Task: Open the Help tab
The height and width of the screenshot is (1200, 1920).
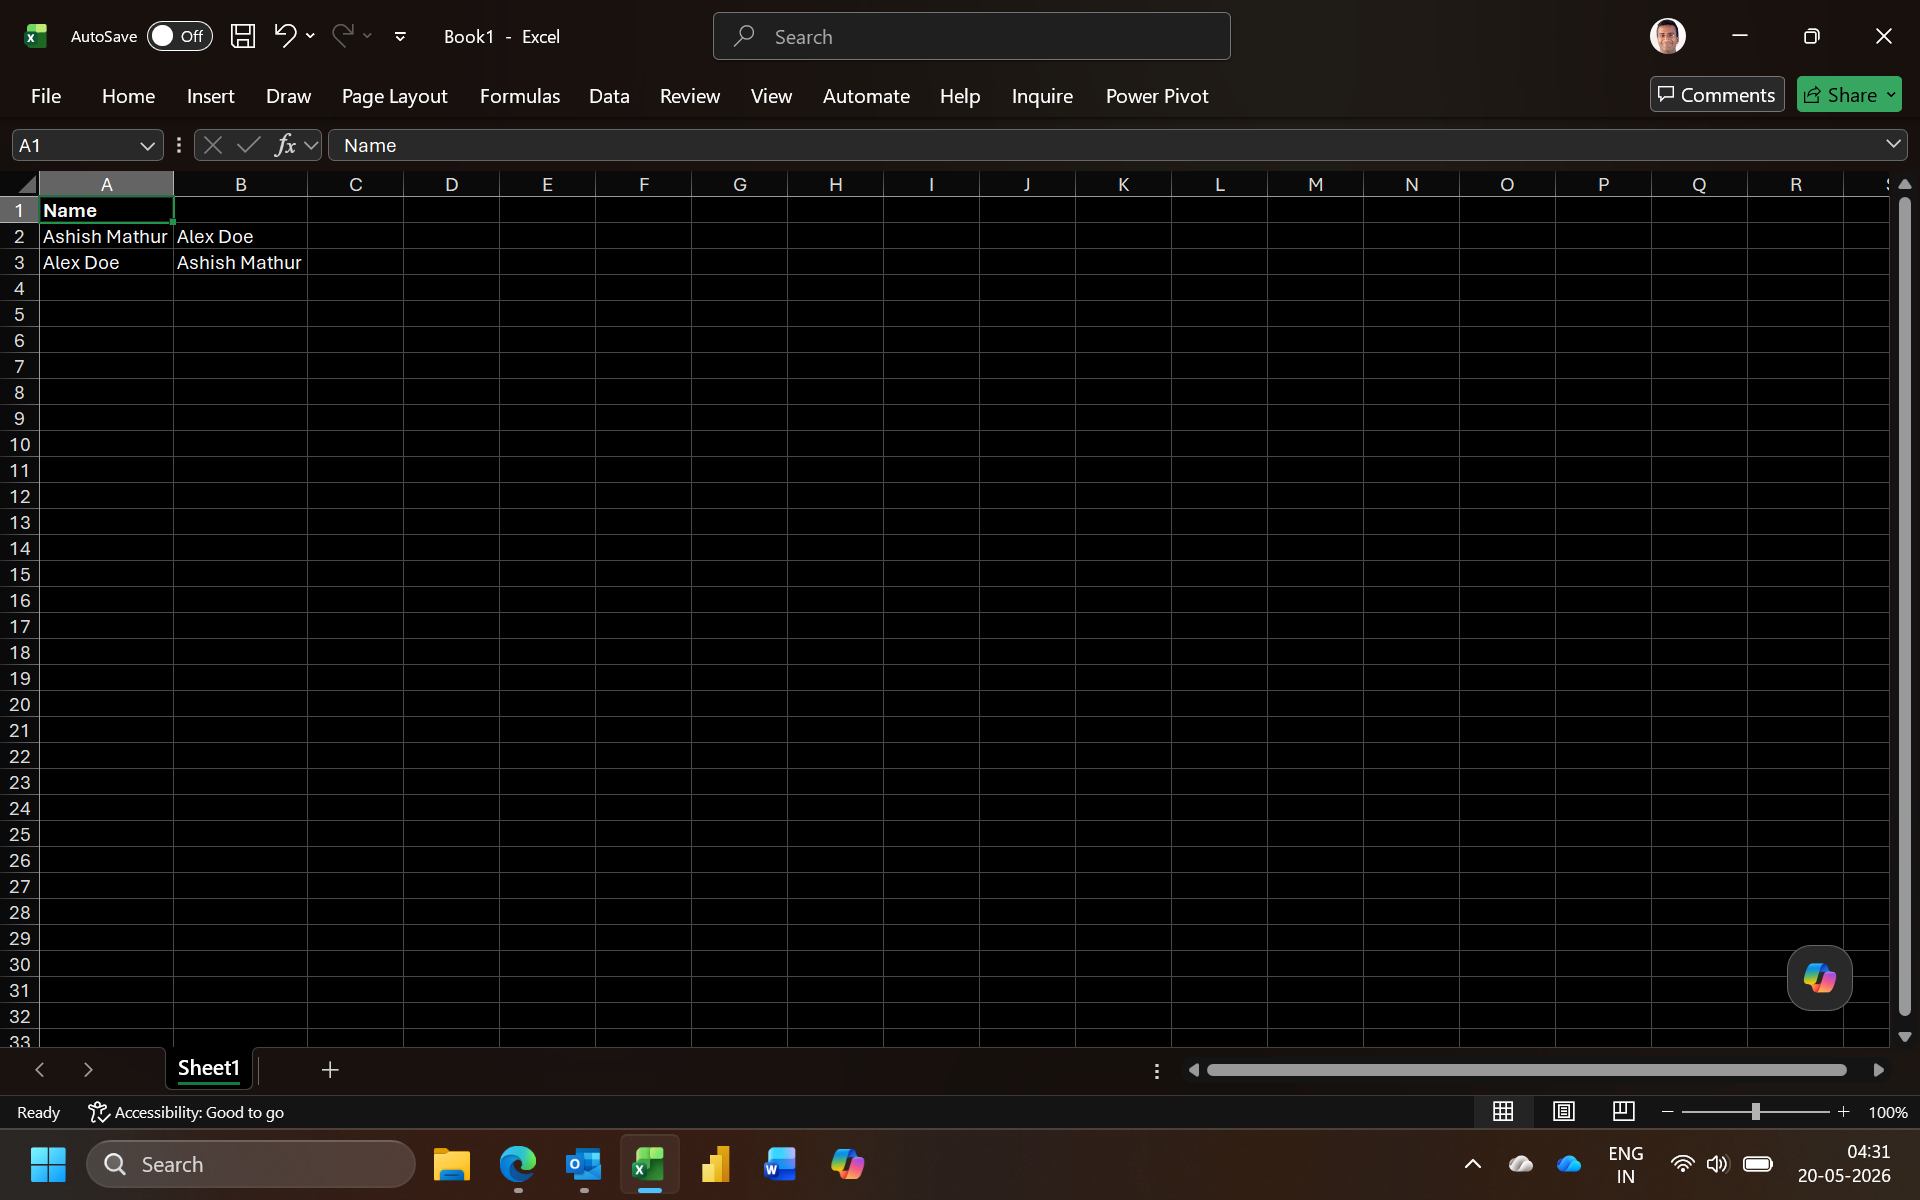Action: tap(959, 96)
